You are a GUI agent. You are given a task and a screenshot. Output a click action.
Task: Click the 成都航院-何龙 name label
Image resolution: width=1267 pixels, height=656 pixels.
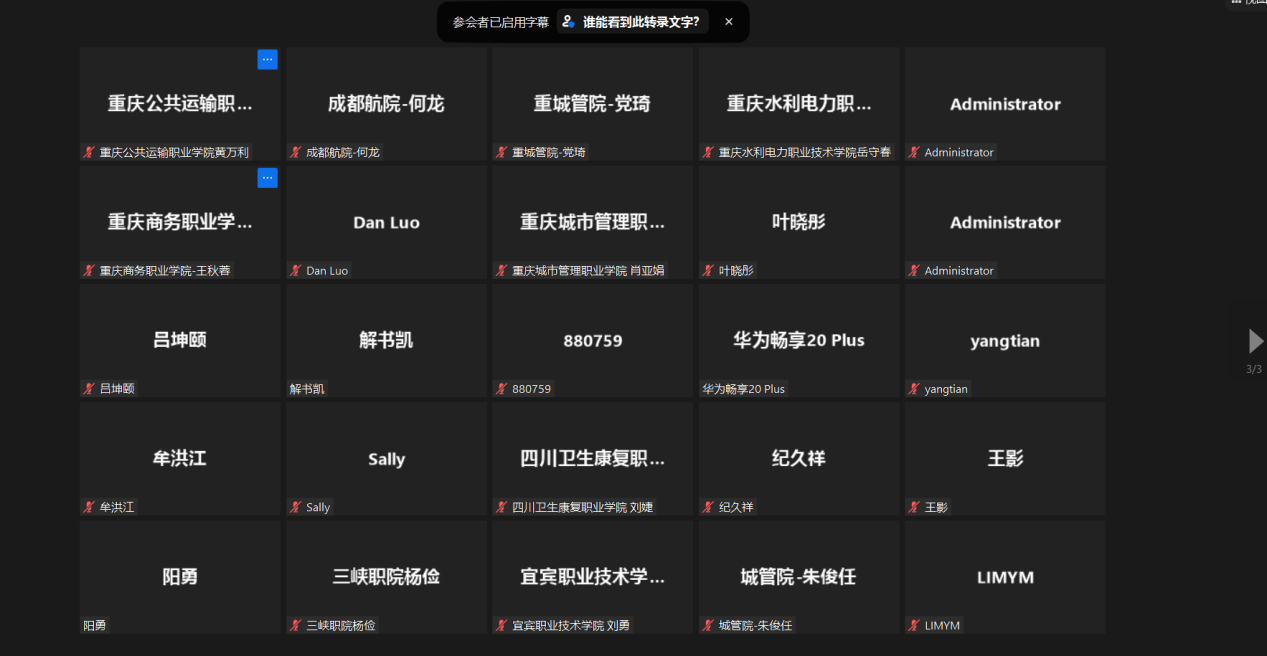(x=343, y=153)
